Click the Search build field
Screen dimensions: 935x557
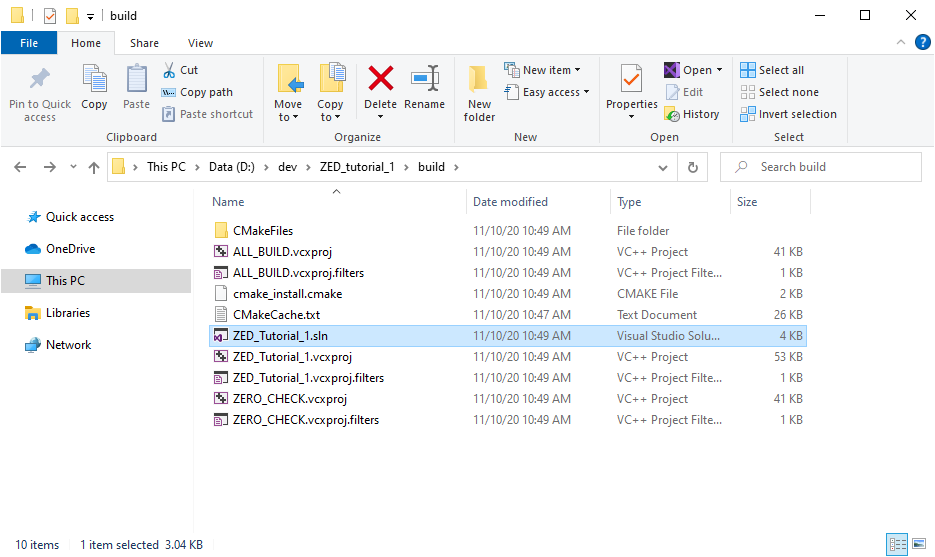point(821,167)
